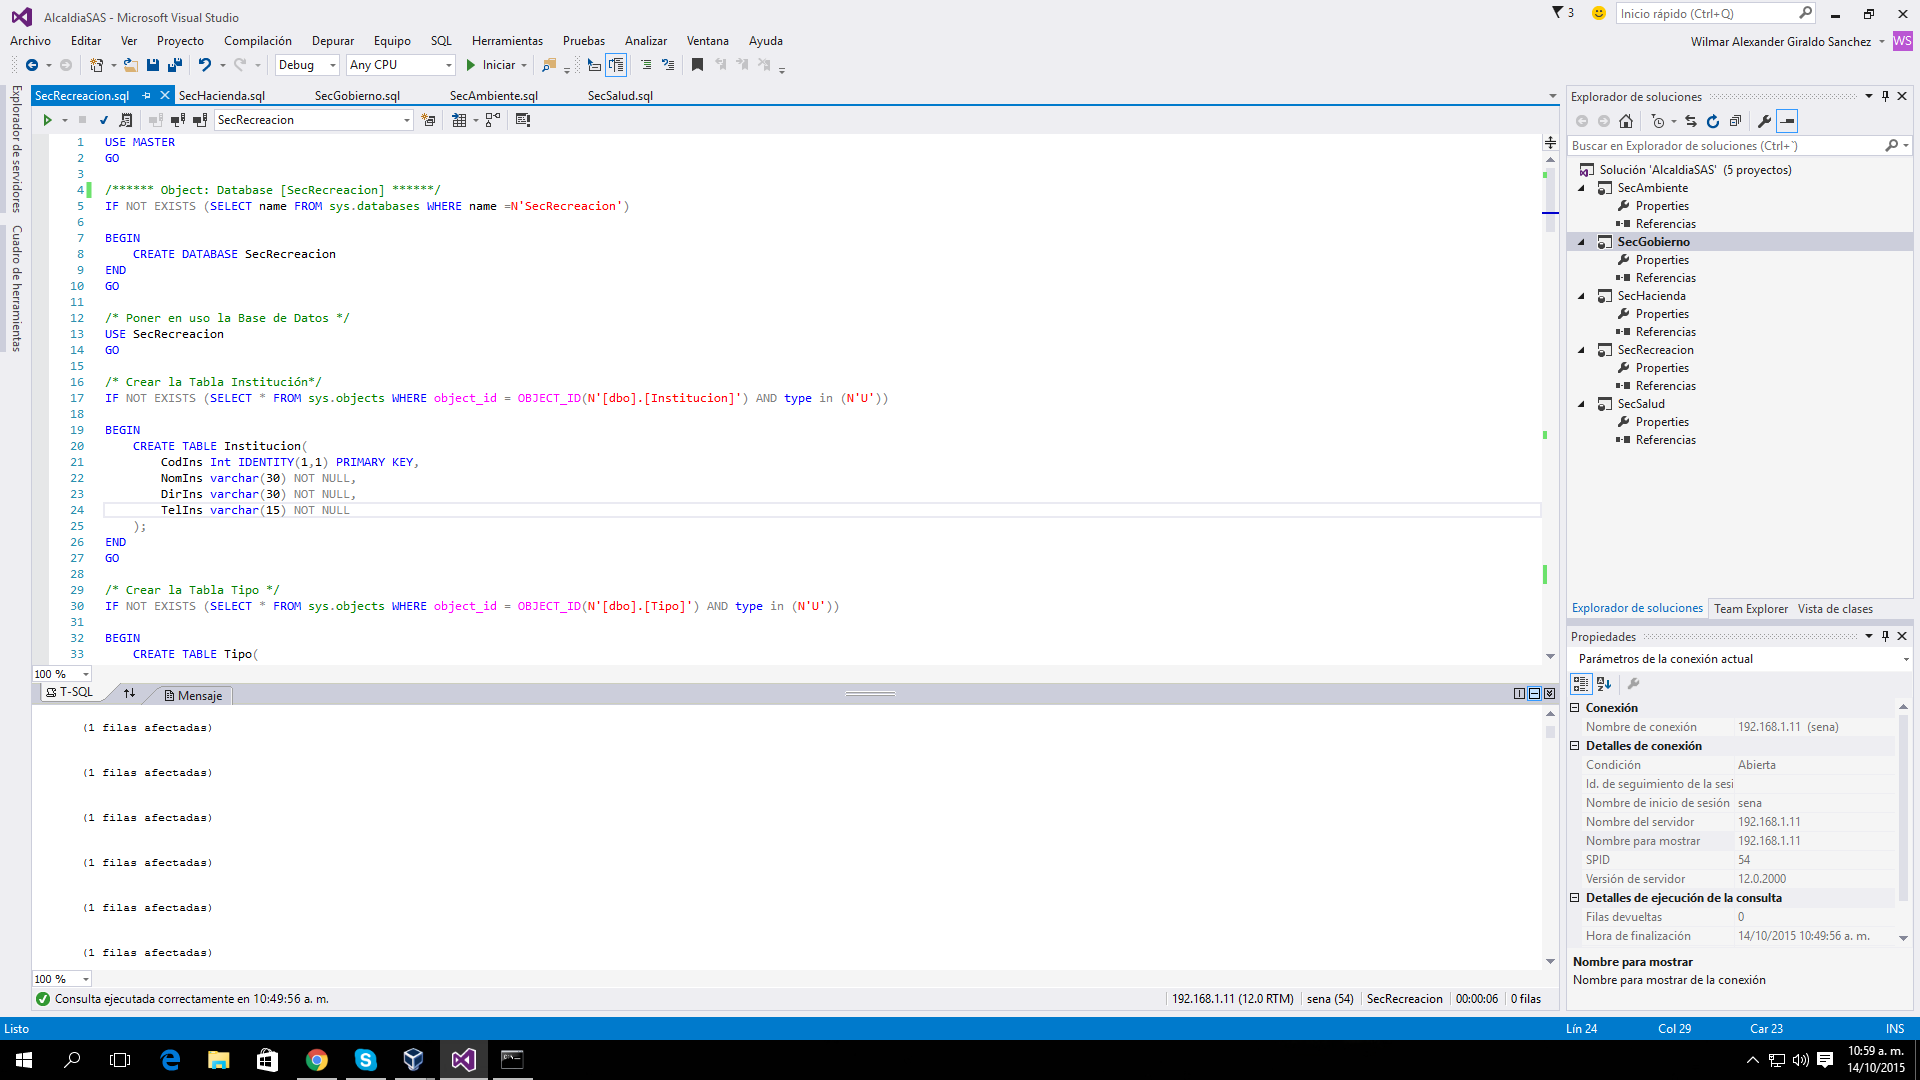Click the Comment selected lines icon

646,65
